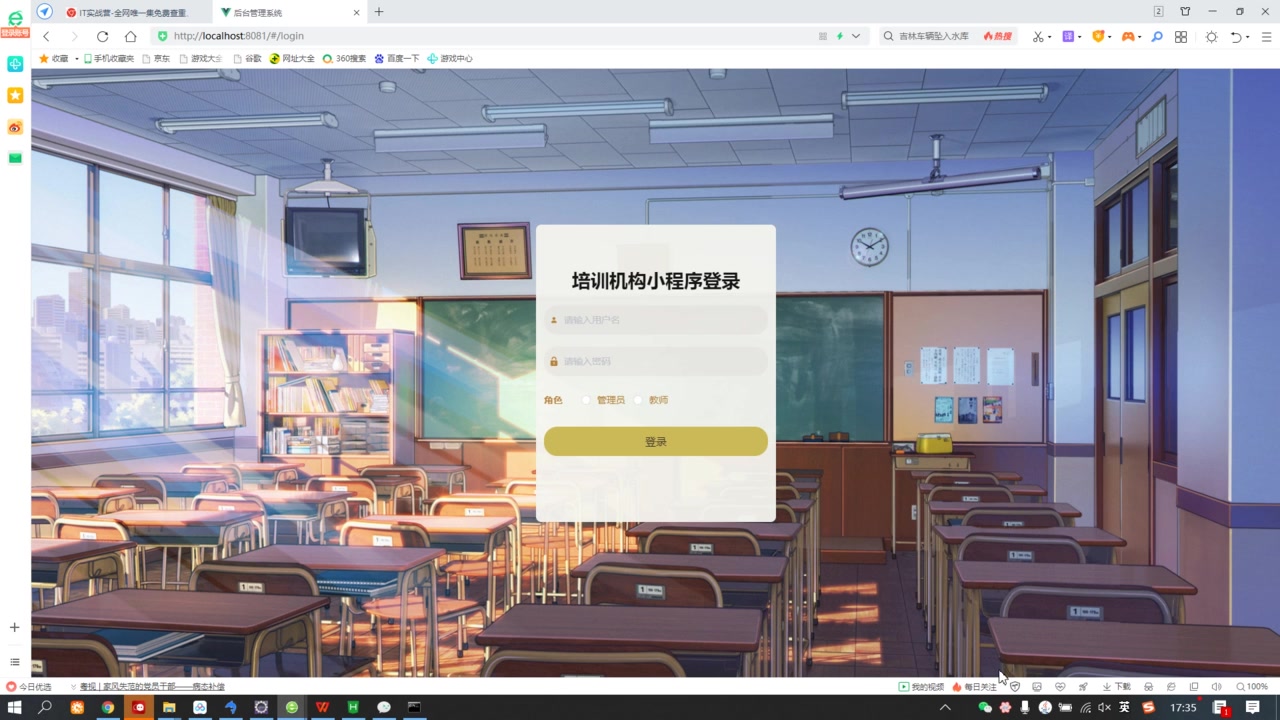1280x720 pixels.
Task: Open the hamburger menu at top right
Action: tap(1265, 36)
